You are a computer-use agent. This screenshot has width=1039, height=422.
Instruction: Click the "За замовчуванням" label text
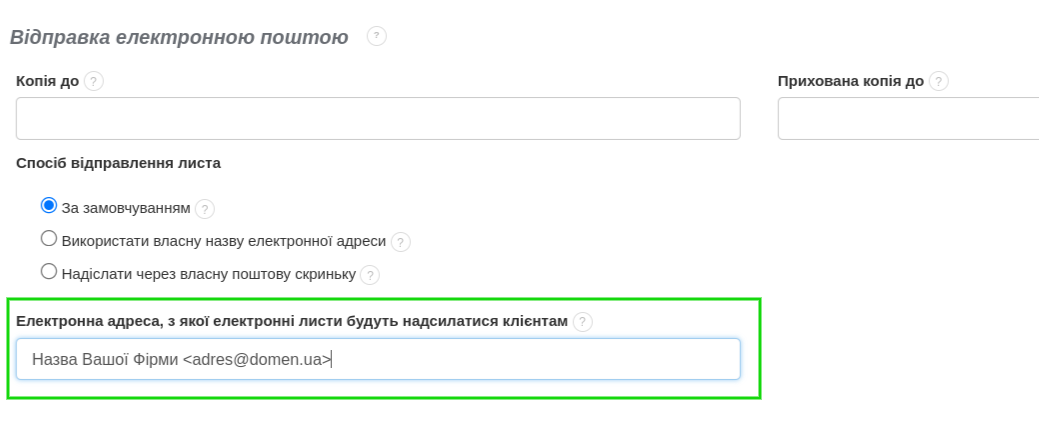[x=125, y=209]
